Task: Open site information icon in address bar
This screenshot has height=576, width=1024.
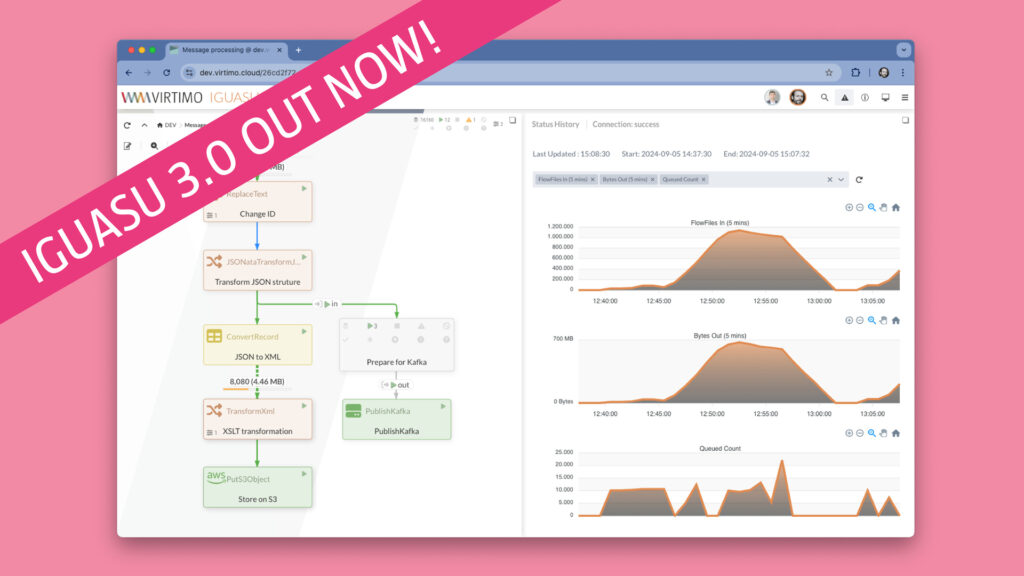Action: [189, 72]
